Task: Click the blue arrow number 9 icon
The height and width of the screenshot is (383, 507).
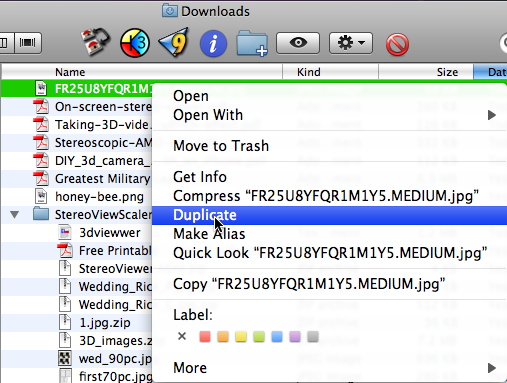Action: pyautogui.click(x=174, y=42)
